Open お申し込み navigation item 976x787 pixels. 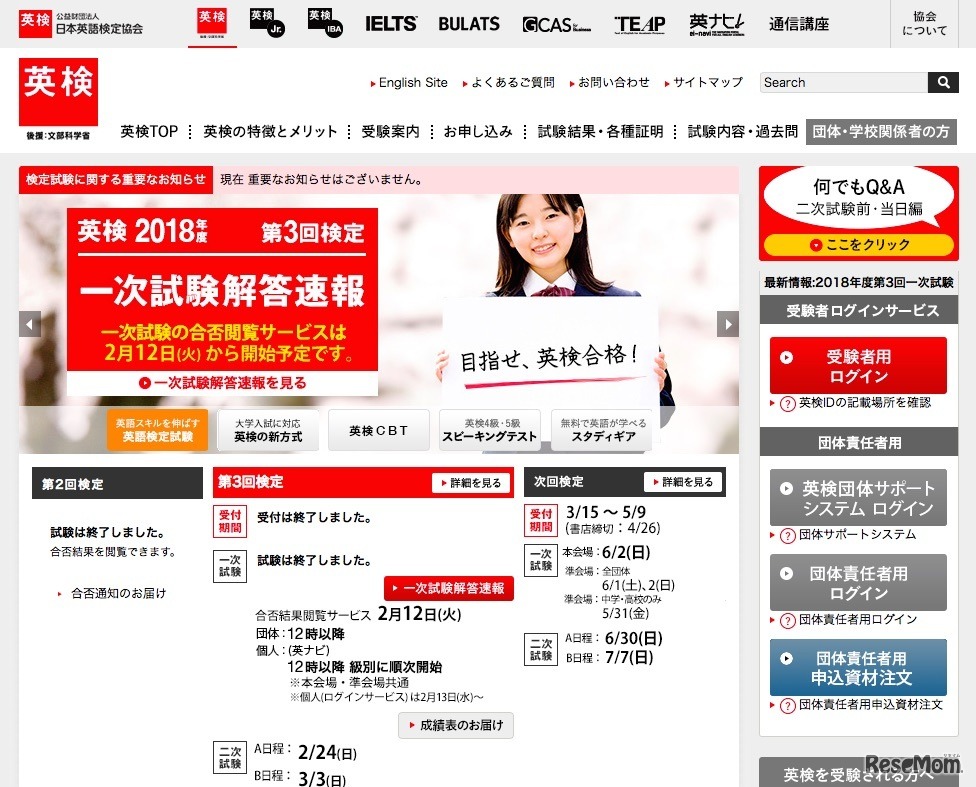coord(478,131)
